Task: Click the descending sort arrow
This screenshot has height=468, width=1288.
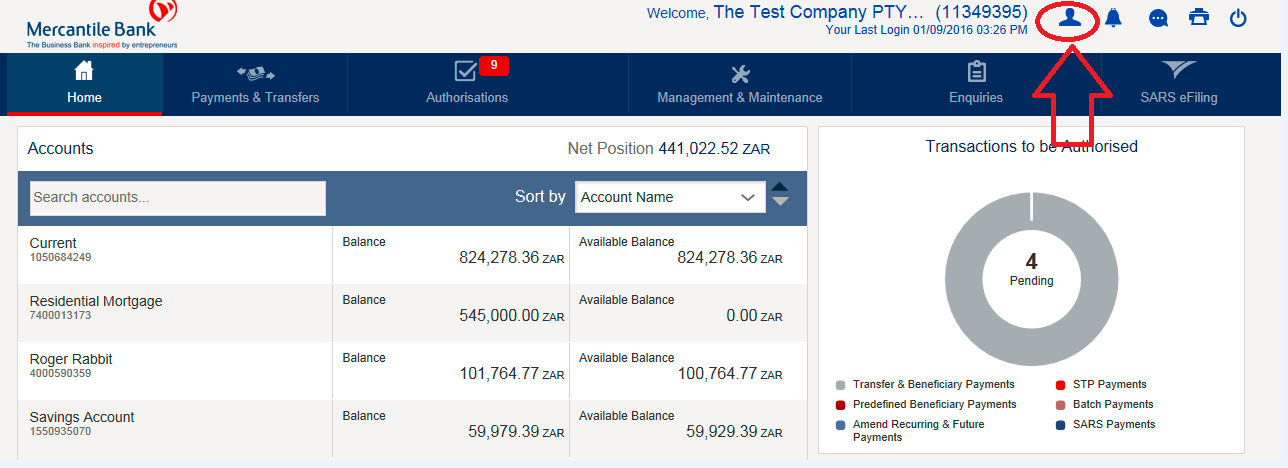Action: pos(781,203)
